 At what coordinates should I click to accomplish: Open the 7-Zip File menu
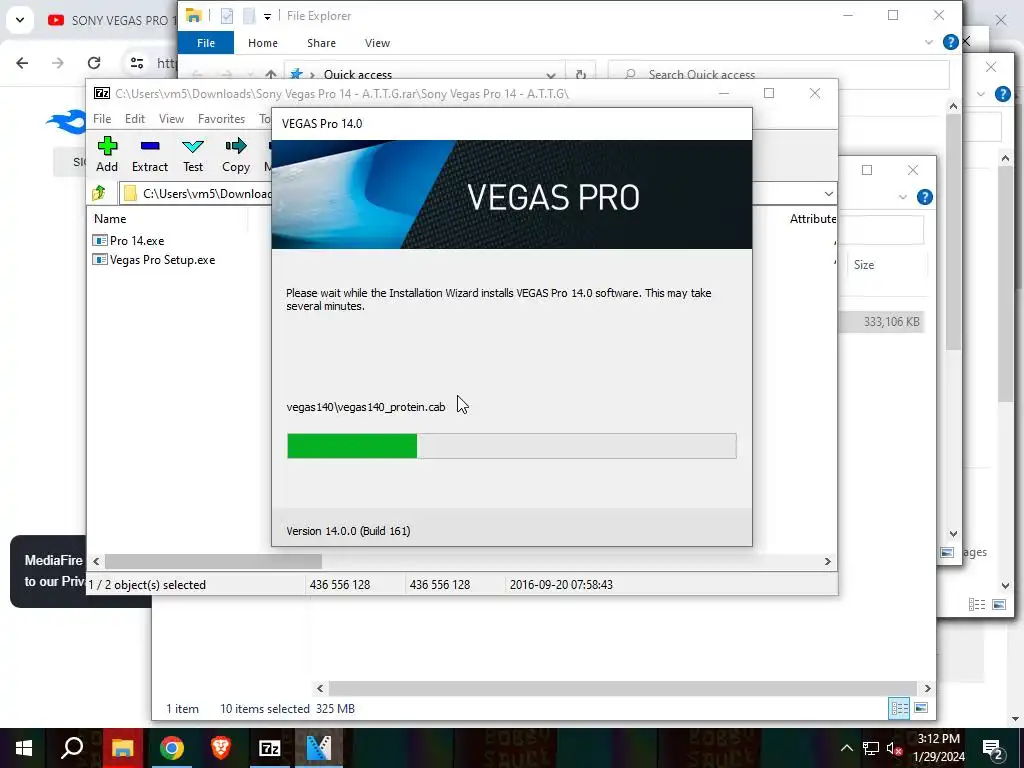coord(102,119)
